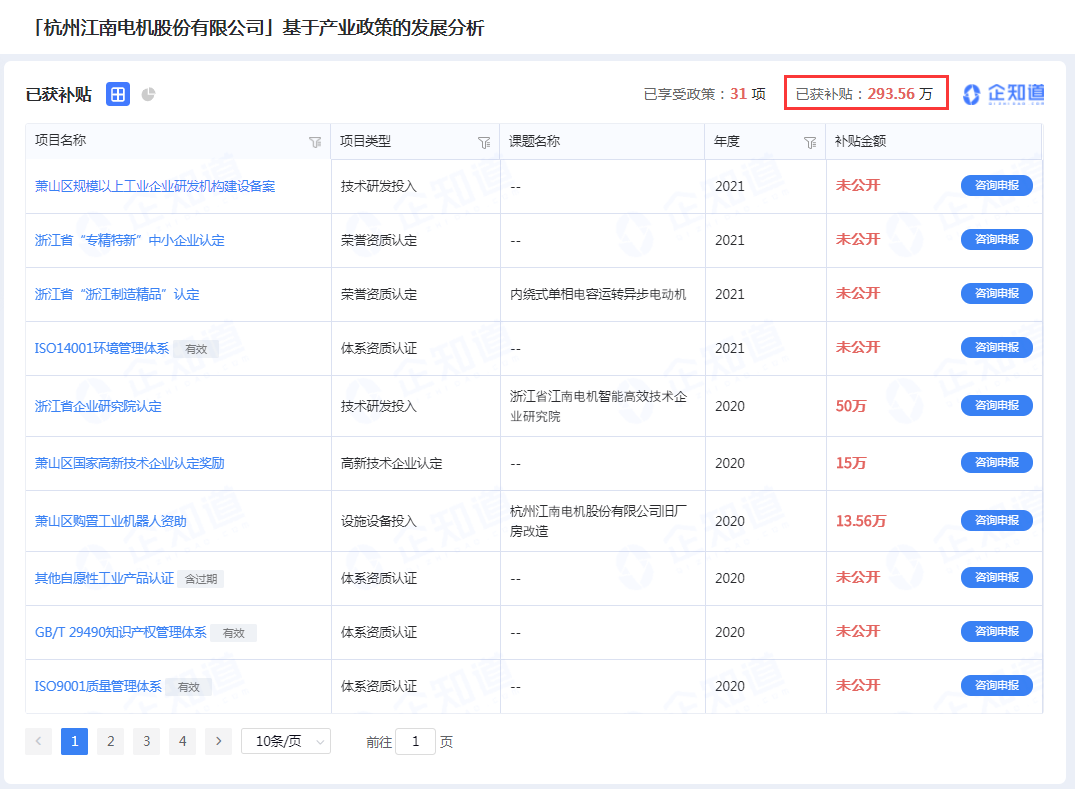1075x789 pixels.
Task: Open 其他自愿性工业产品认证 link
Action: tap(104, 579)
